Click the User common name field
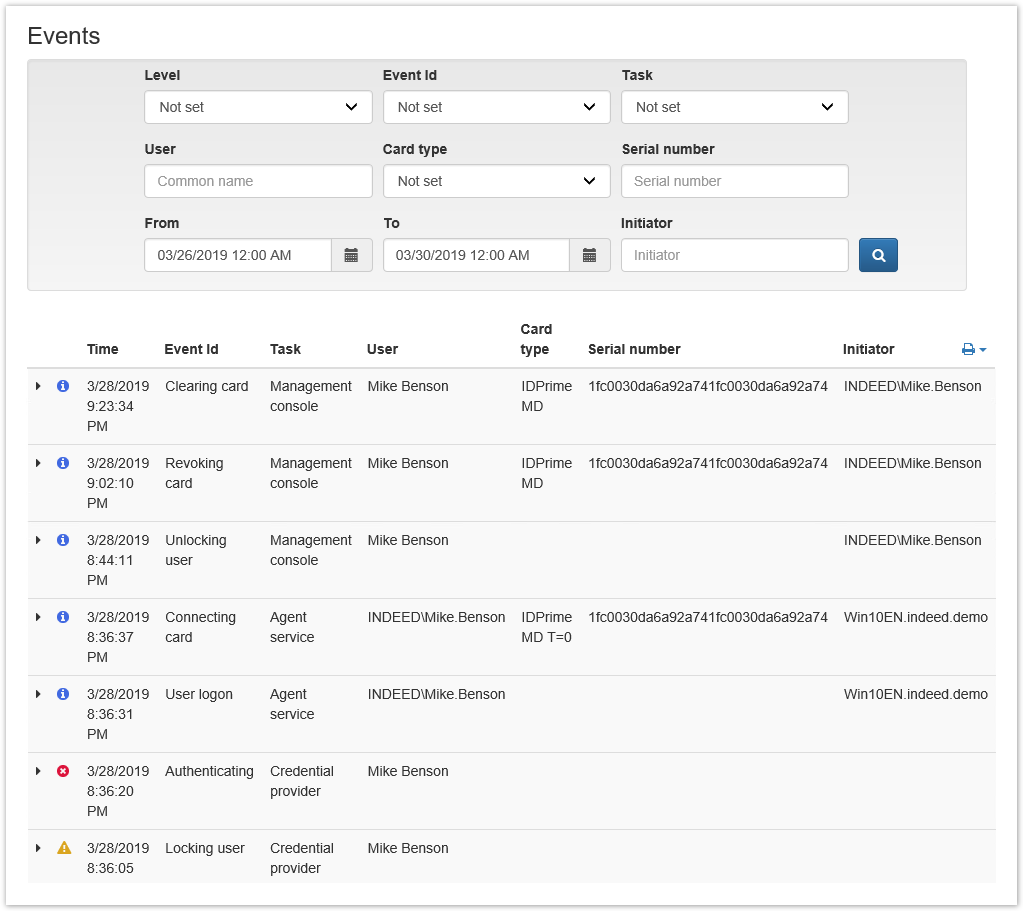This screenshot has width=1023, height=911. (x=258, y=181)
